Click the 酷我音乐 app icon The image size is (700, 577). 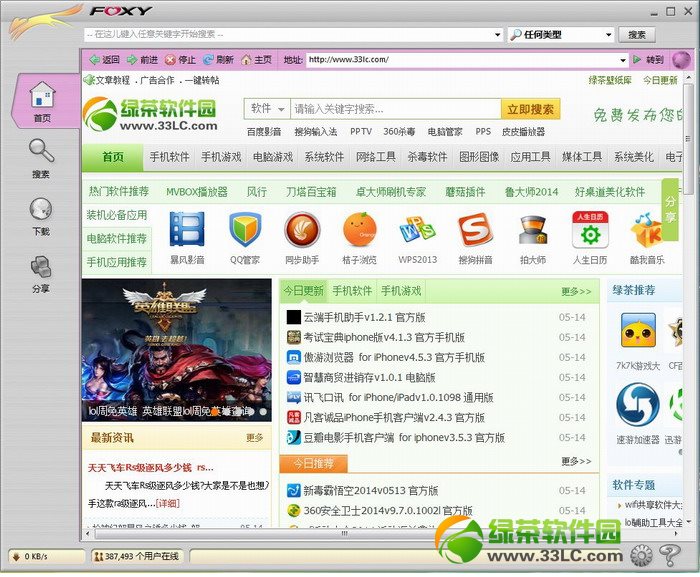[647, 230]
